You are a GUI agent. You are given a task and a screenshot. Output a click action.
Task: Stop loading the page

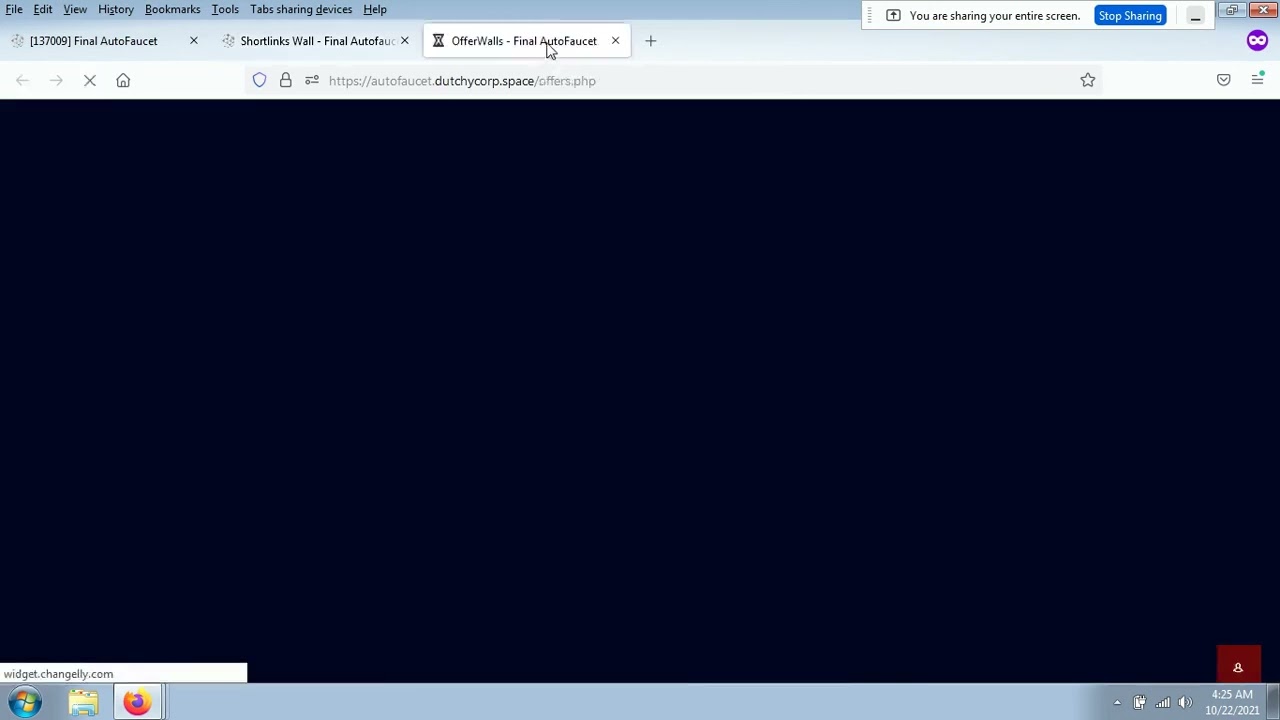90,80
